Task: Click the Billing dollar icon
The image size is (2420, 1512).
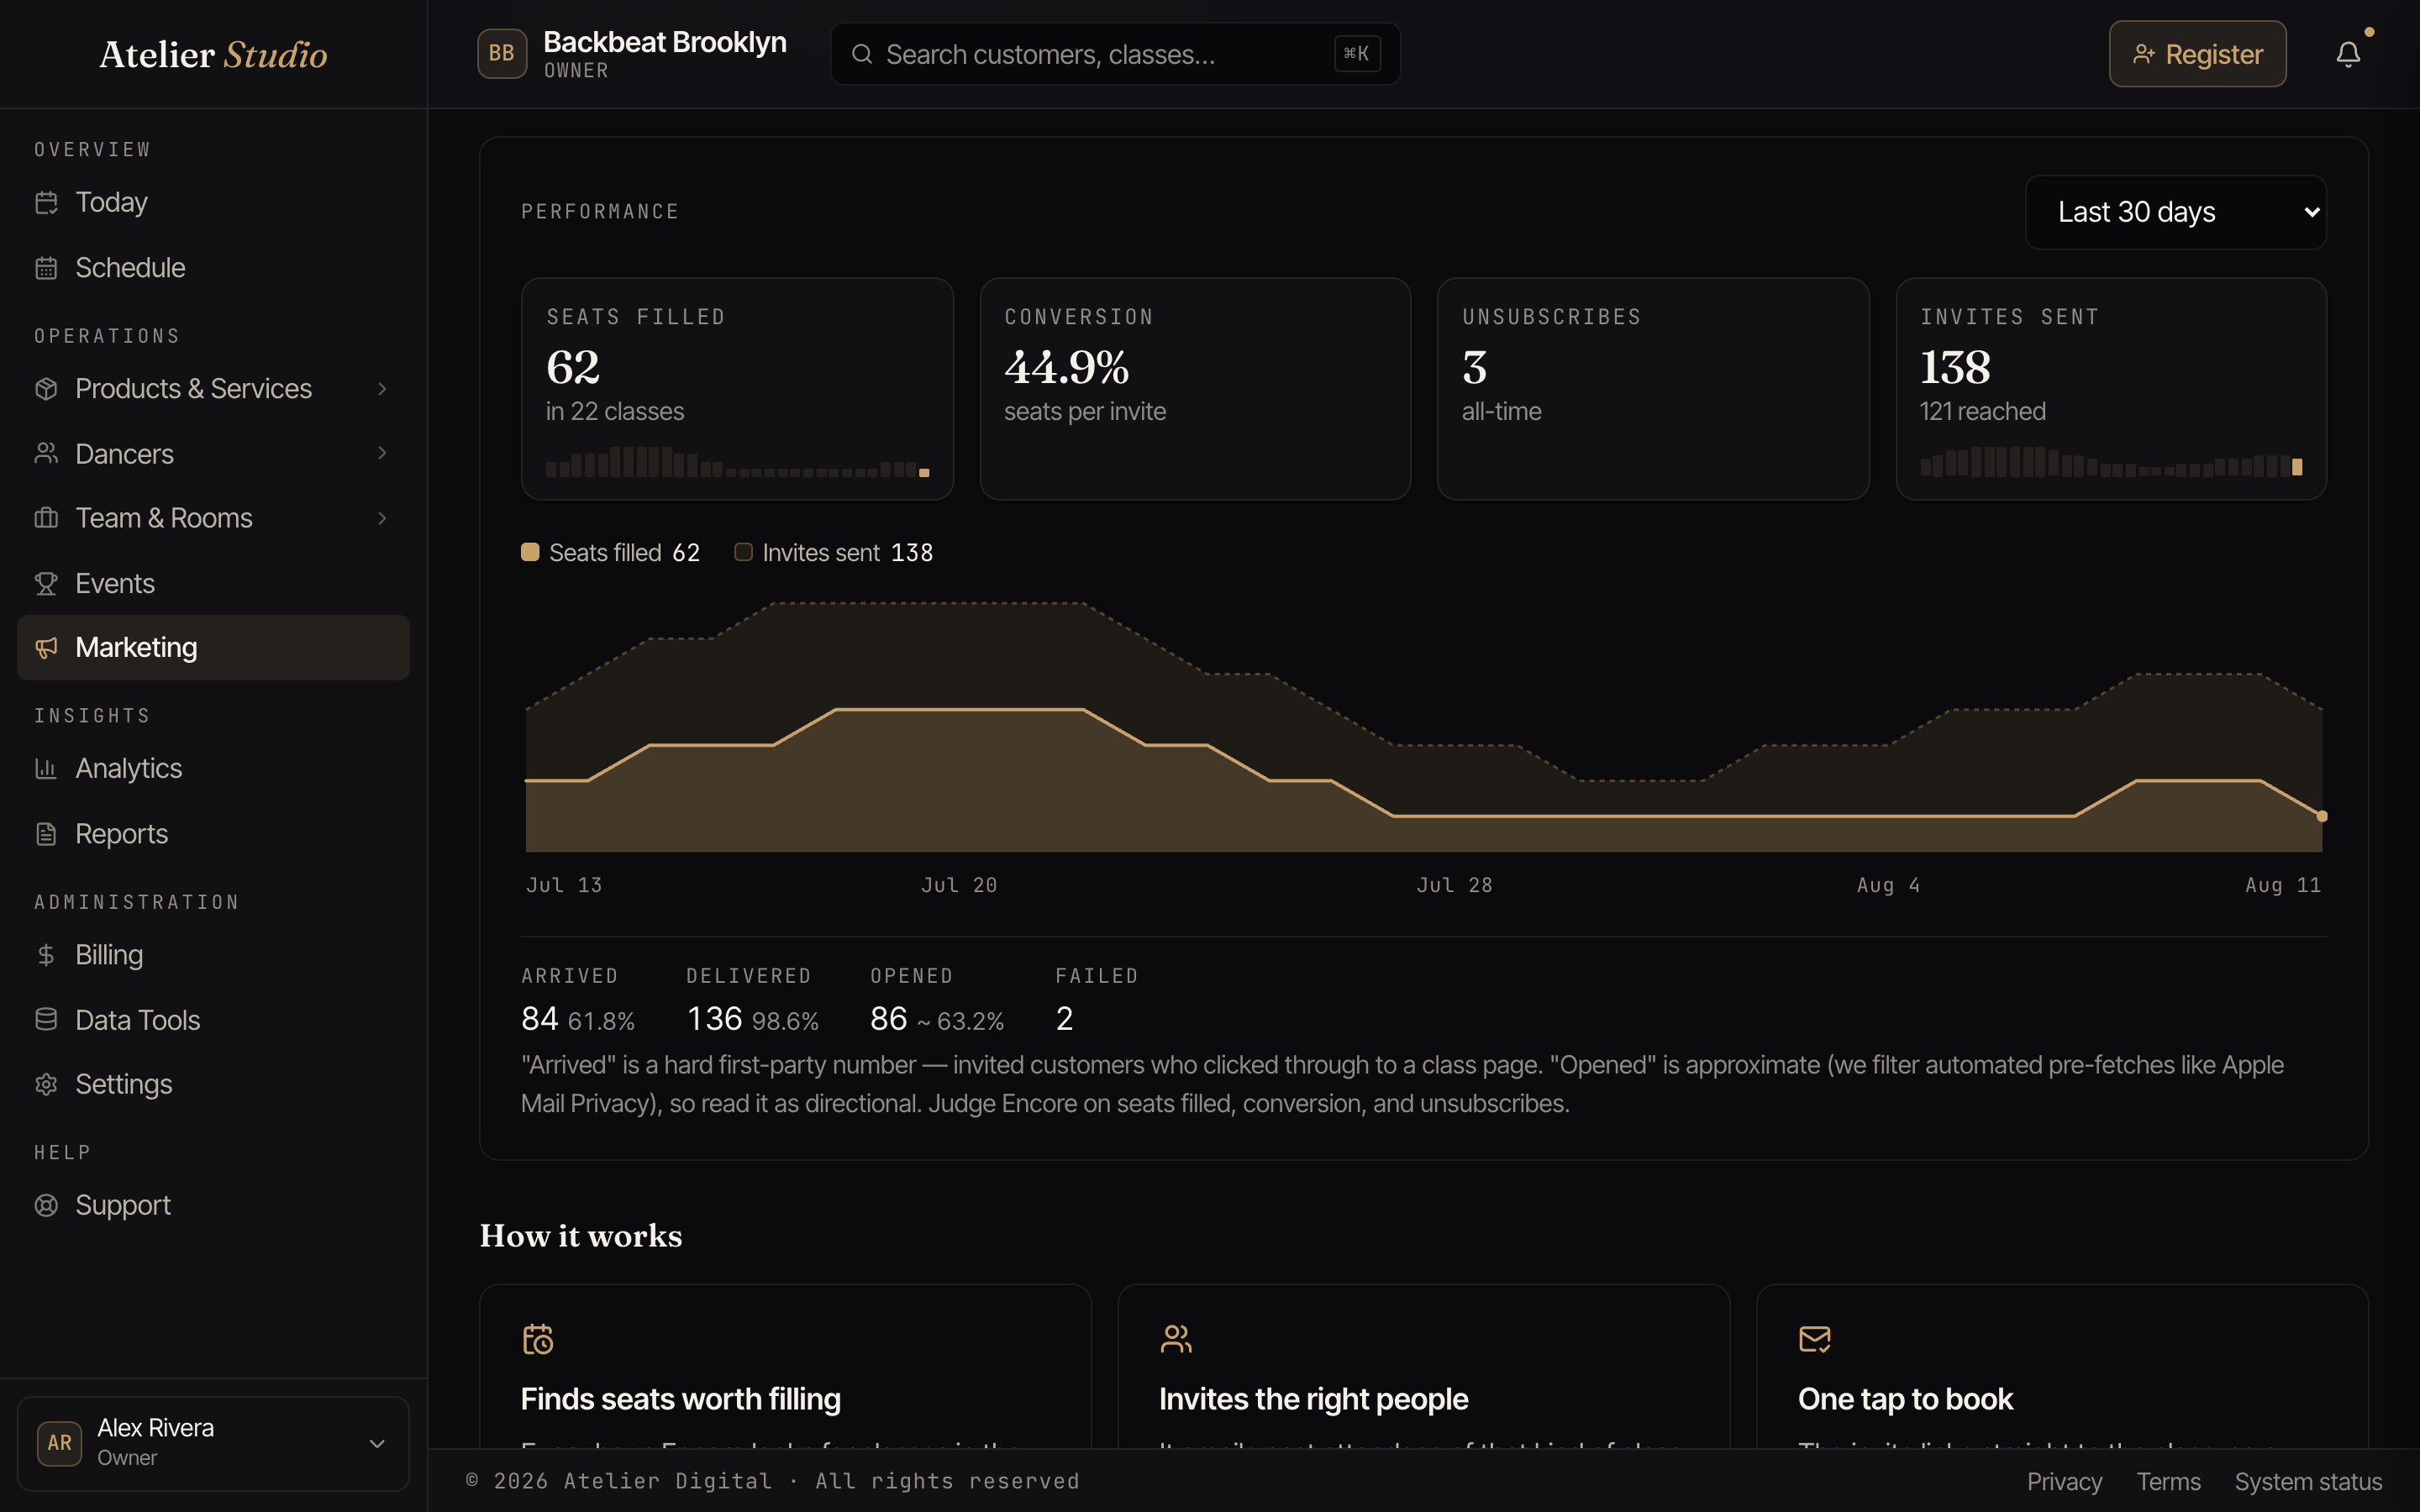Action: (x=46, y=955)
